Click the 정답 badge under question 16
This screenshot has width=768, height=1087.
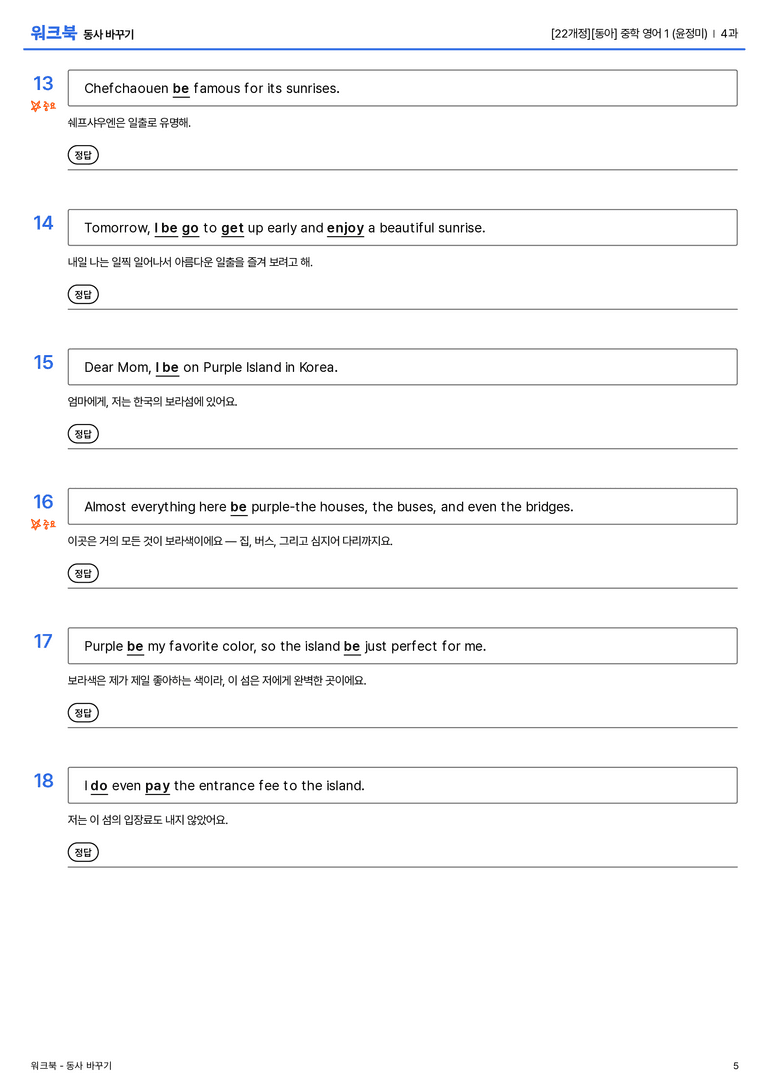click(83, 573)
